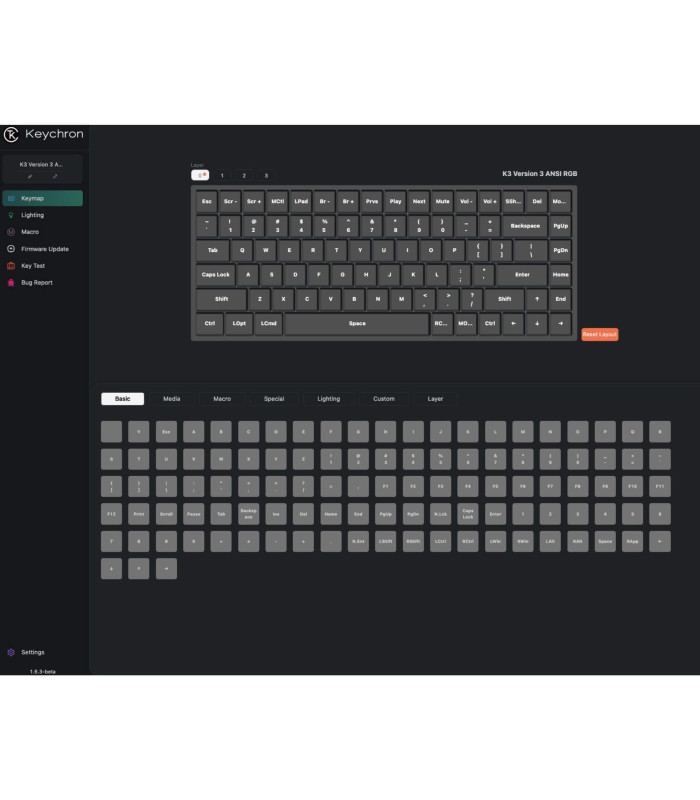Select the Space key on keyboard layout
700x800 pixels.
coord(356,324)
